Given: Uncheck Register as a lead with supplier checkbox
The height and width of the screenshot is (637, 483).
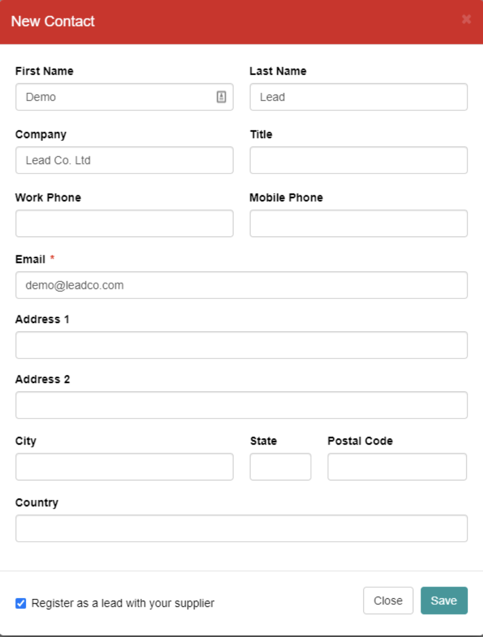Looking at the screenshot, I should click(21, 603).
